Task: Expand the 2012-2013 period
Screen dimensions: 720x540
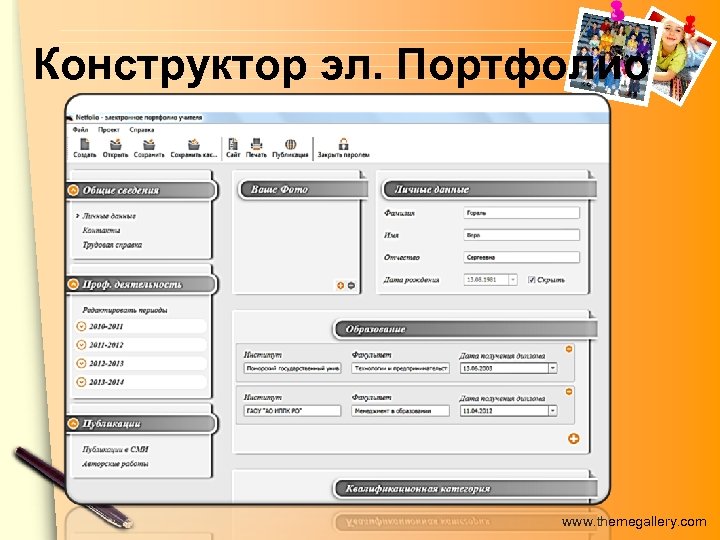Action: (x=81, y=363)
